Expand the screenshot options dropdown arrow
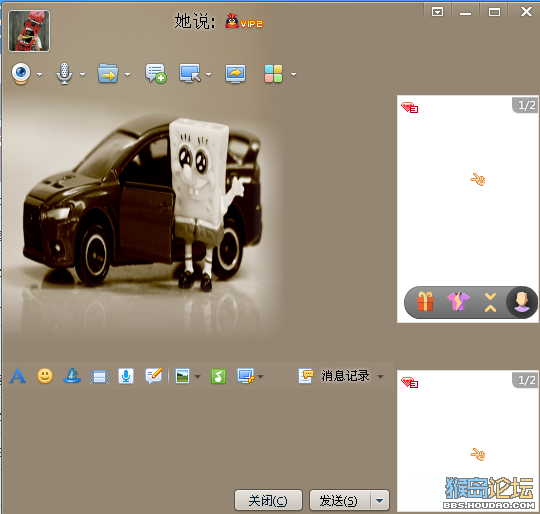Image resolution: width=540 pixels, height=514 pixels. (x=260, y=377)
